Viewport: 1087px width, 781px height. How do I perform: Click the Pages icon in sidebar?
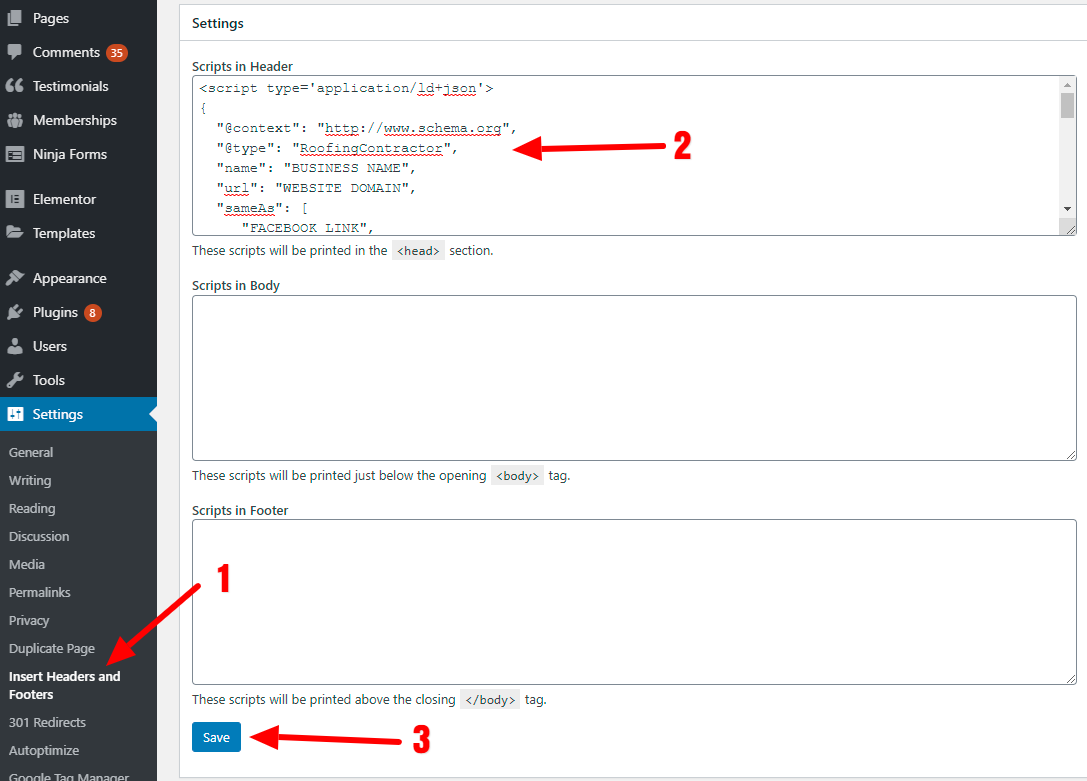click(x=15, y=18)
